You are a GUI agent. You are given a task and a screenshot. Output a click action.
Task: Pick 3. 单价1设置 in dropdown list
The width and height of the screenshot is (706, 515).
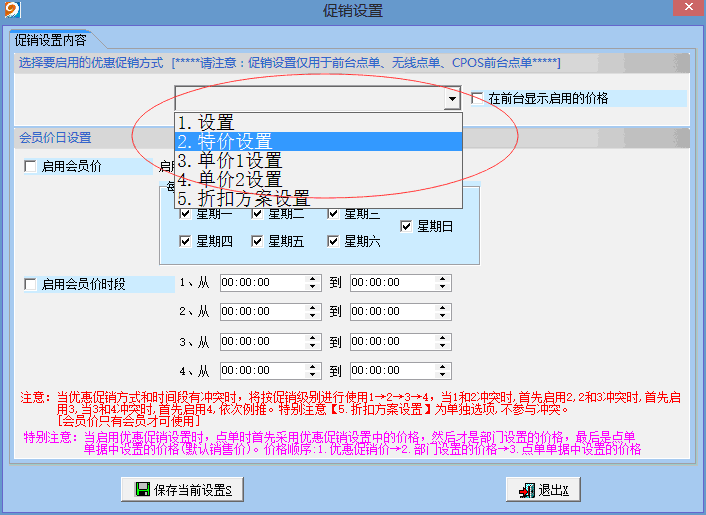pyautogui.click(x=318, y=160)
